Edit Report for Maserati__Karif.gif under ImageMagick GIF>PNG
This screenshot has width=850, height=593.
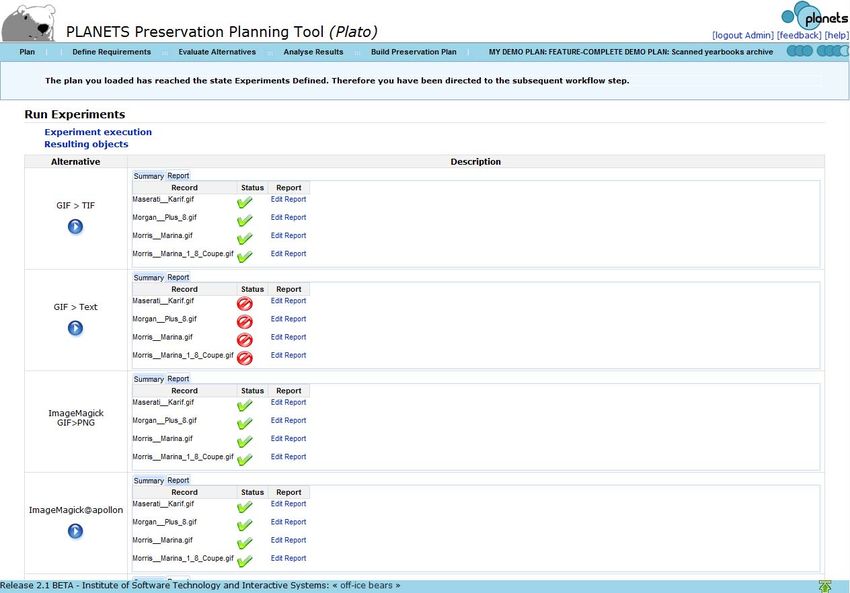coord(288,402)
